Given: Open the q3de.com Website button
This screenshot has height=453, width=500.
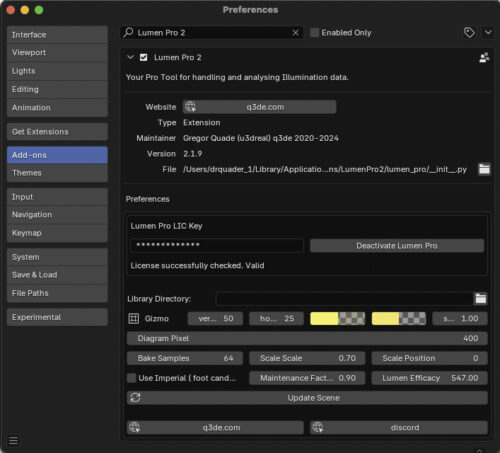Looking at the screenshot, I should tap(259, 107).
